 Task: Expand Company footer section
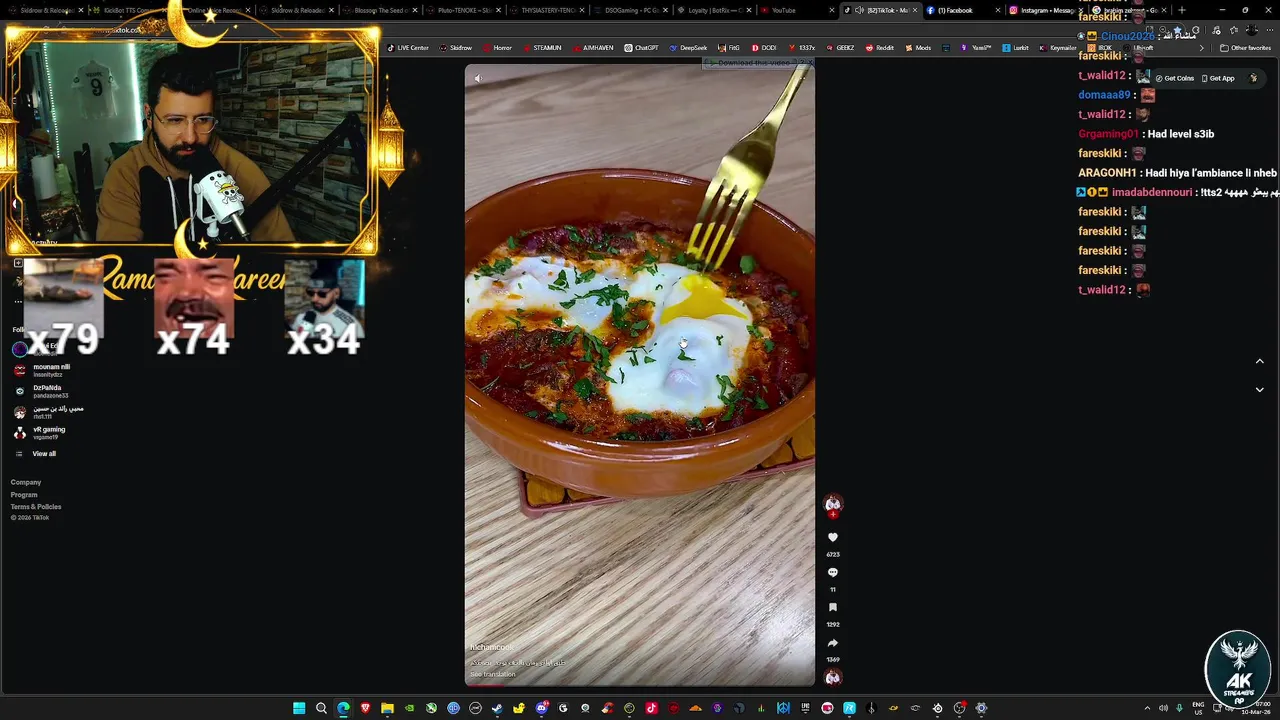(x=26, y=482)
